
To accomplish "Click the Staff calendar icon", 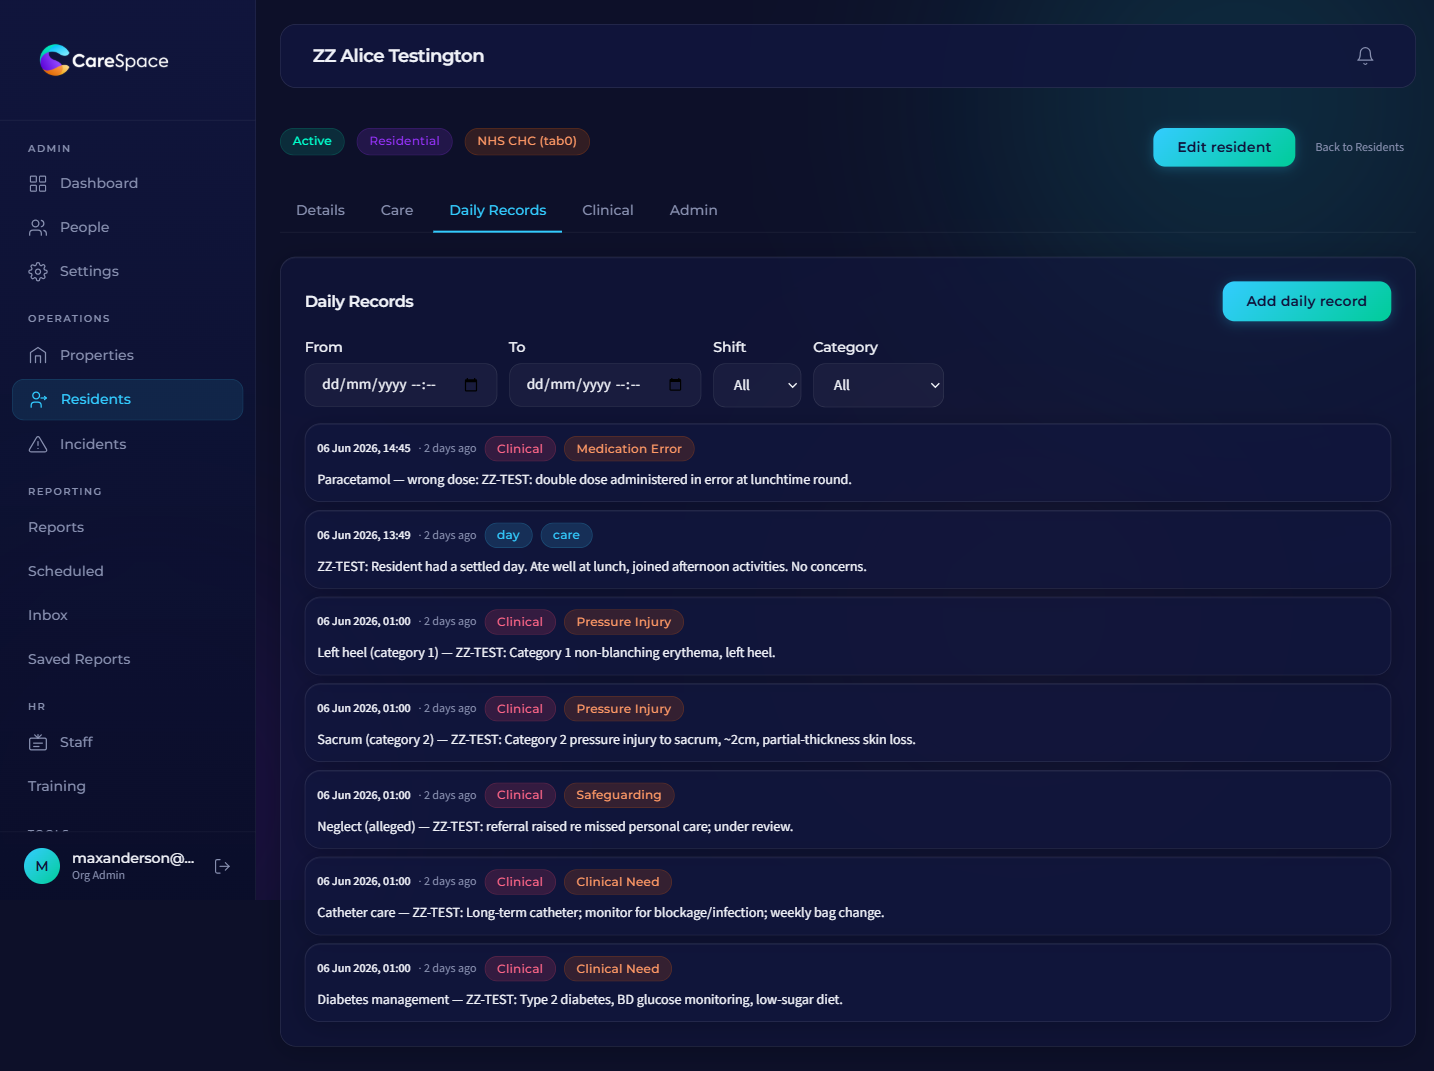I will tap(38, 742).
